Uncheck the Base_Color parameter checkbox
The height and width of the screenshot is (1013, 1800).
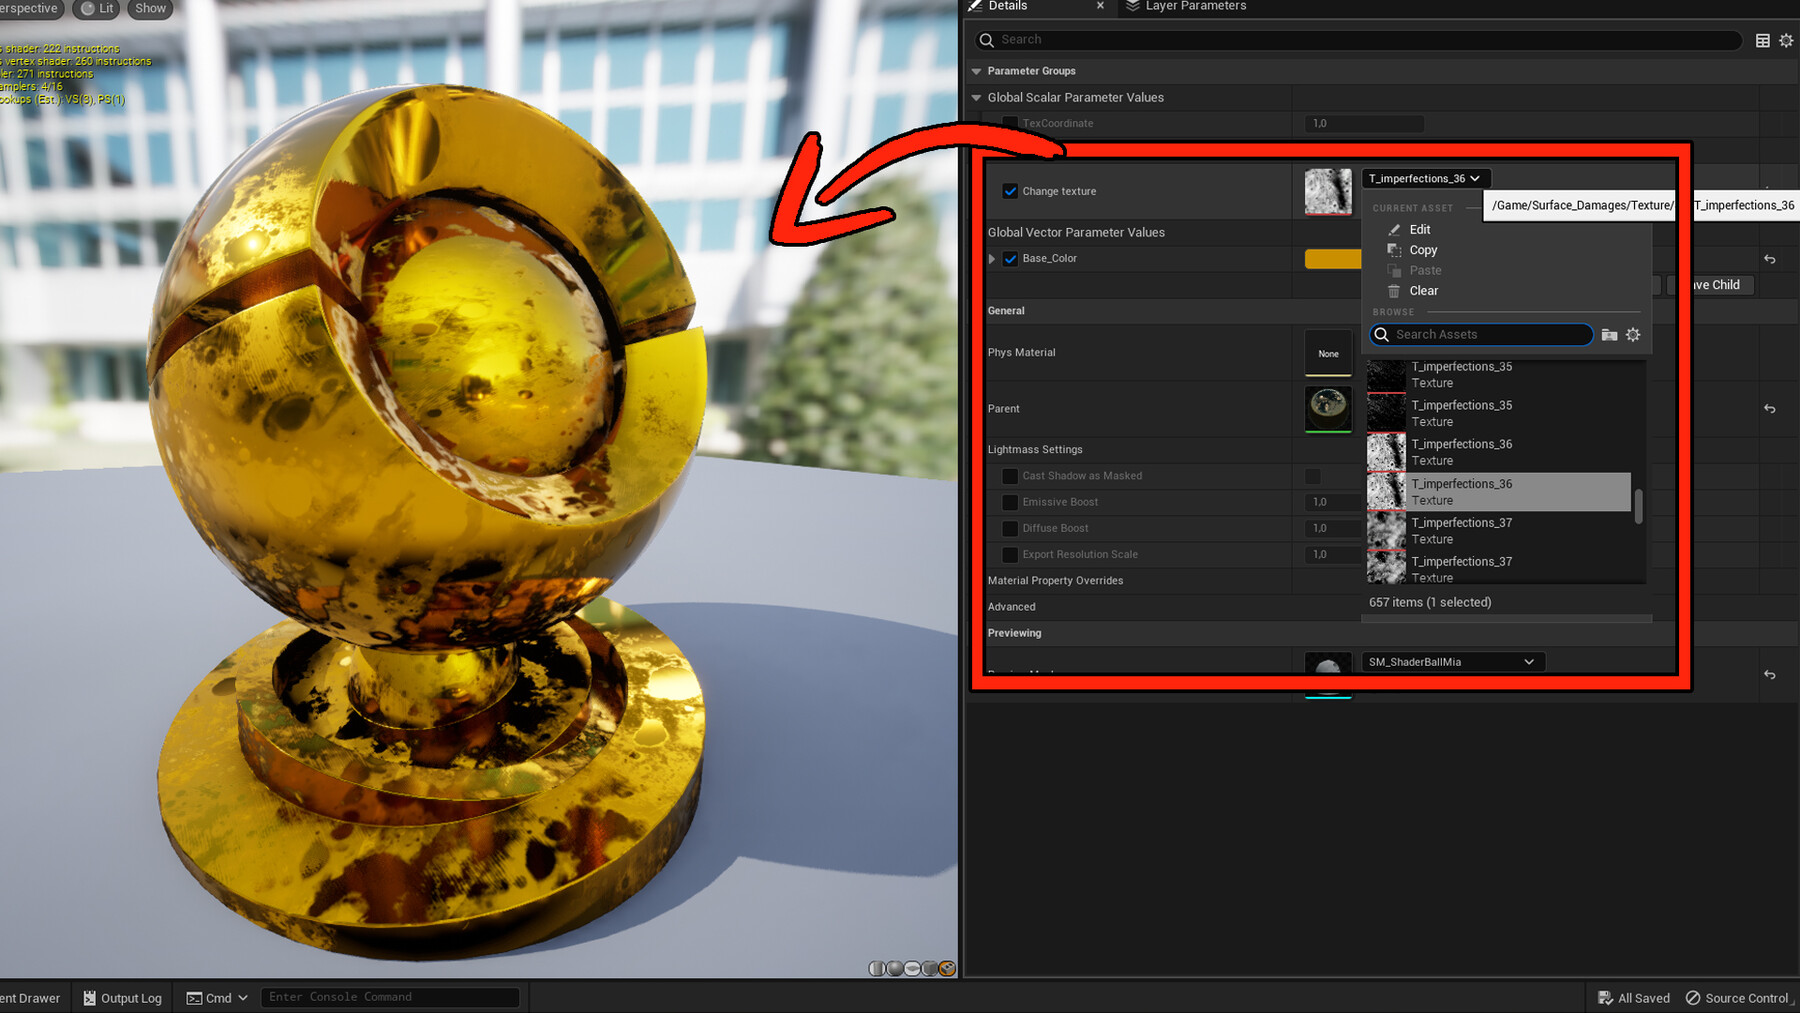click(x=1010, y=258)
